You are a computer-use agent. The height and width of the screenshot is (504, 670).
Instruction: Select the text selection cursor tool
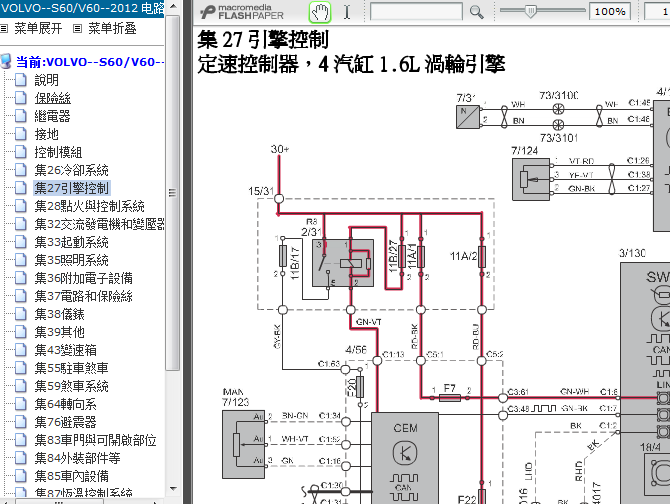pos(347,12)
